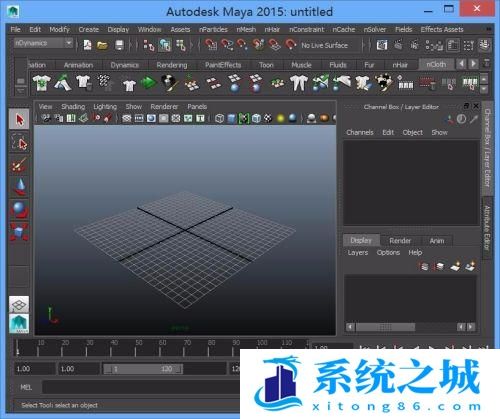Switch to the nHair shelf tab
This screenshot has height=419, width=500.
pyautogui.click(x=400, y=65)
